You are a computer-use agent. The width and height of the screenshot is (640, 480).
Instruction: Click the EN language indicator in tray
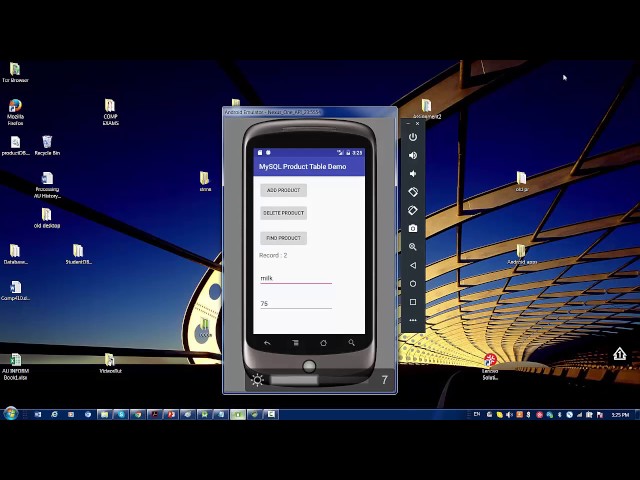pos(477,414)
